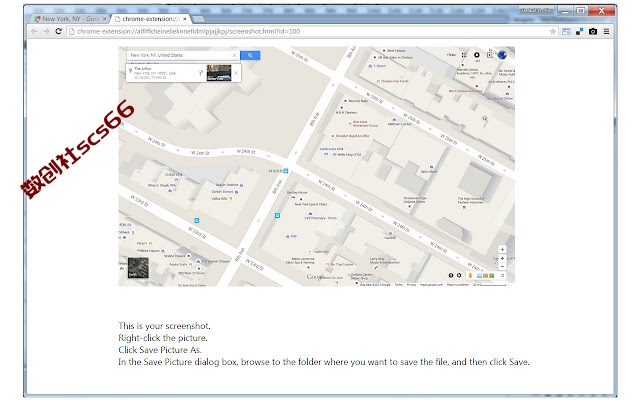Bookmark this page with the star icon
The width and height of the screenshot is (640, 400).
tap(553, 31)
